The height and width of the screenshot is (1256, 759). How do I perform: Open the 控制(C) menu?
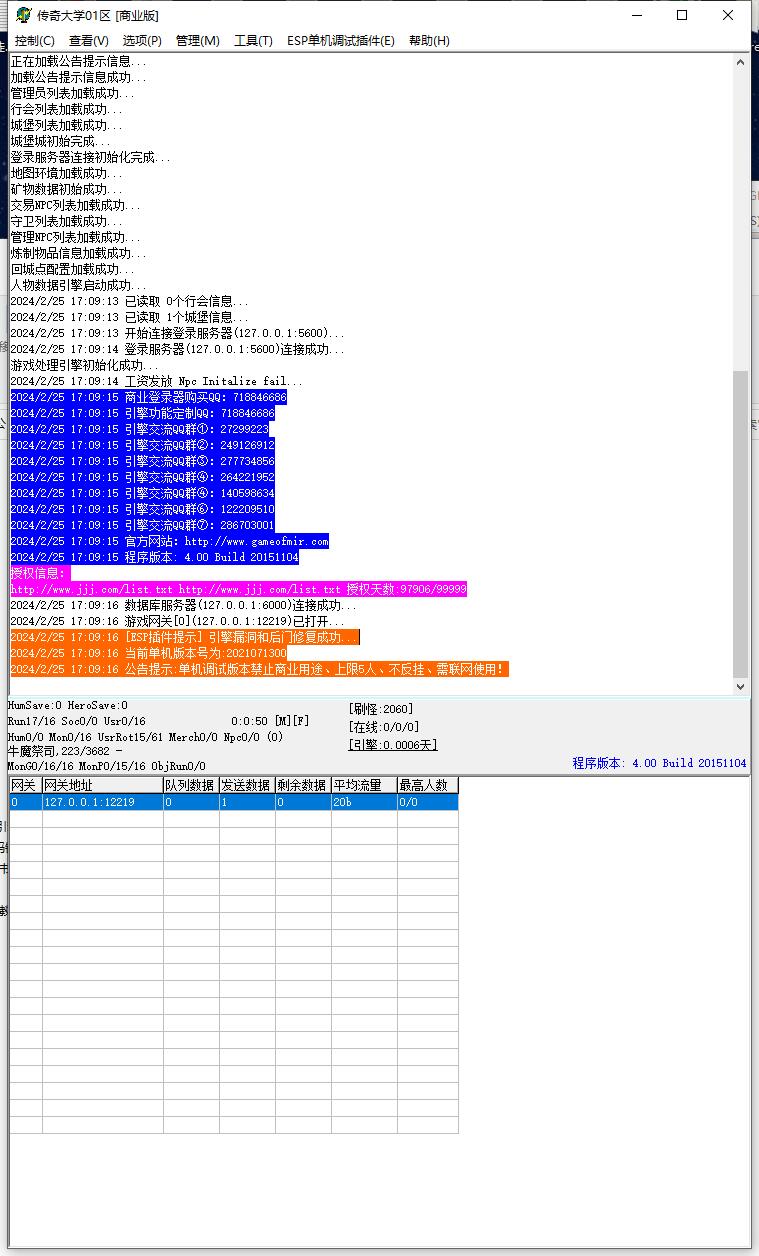(35, 40)
